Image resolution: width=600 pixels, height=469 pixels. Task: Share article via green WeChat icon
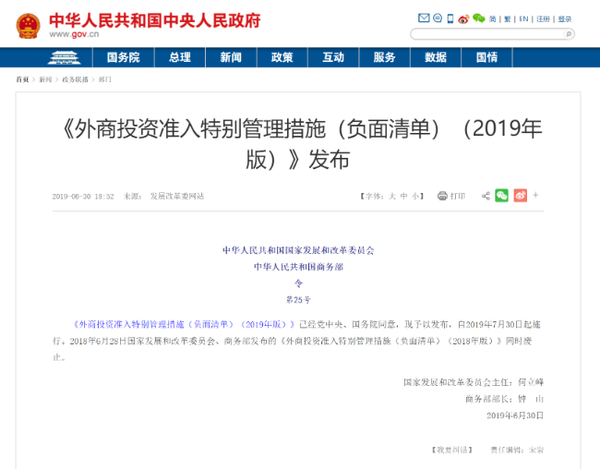(502, 196)
